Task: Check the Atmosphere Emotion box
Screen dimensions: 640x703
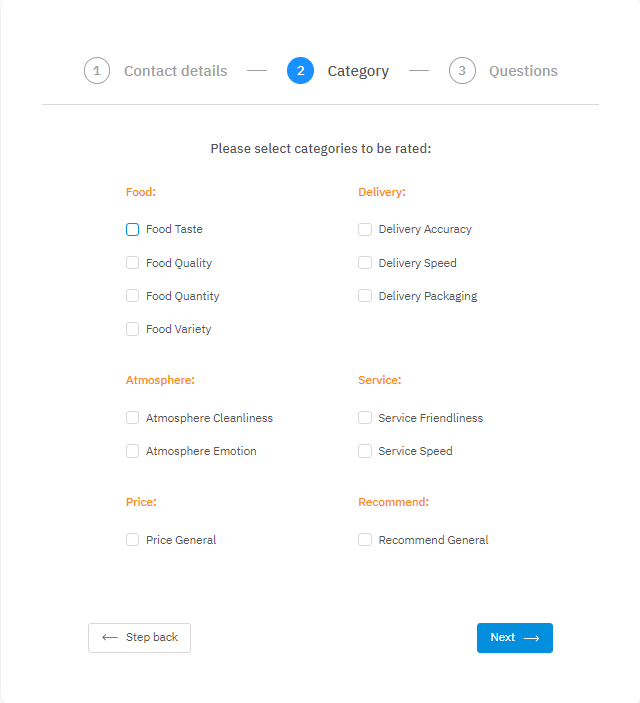Action: click(133, 451)
